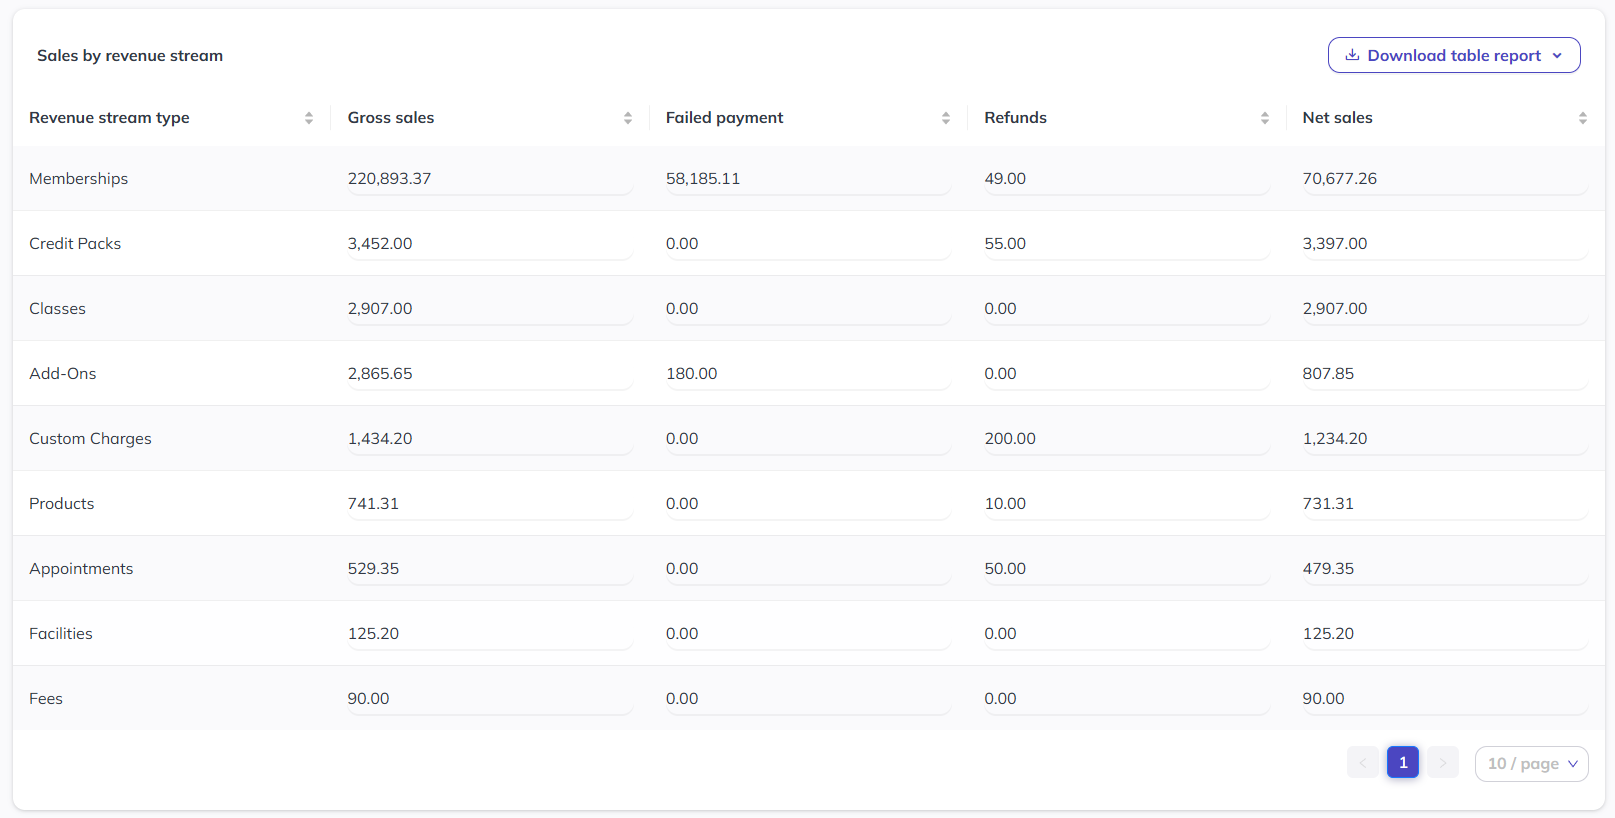The height and width of the screenshot is (818, 1615).
Task: Click the Add-Ons row label
Action: click(63, 373)
